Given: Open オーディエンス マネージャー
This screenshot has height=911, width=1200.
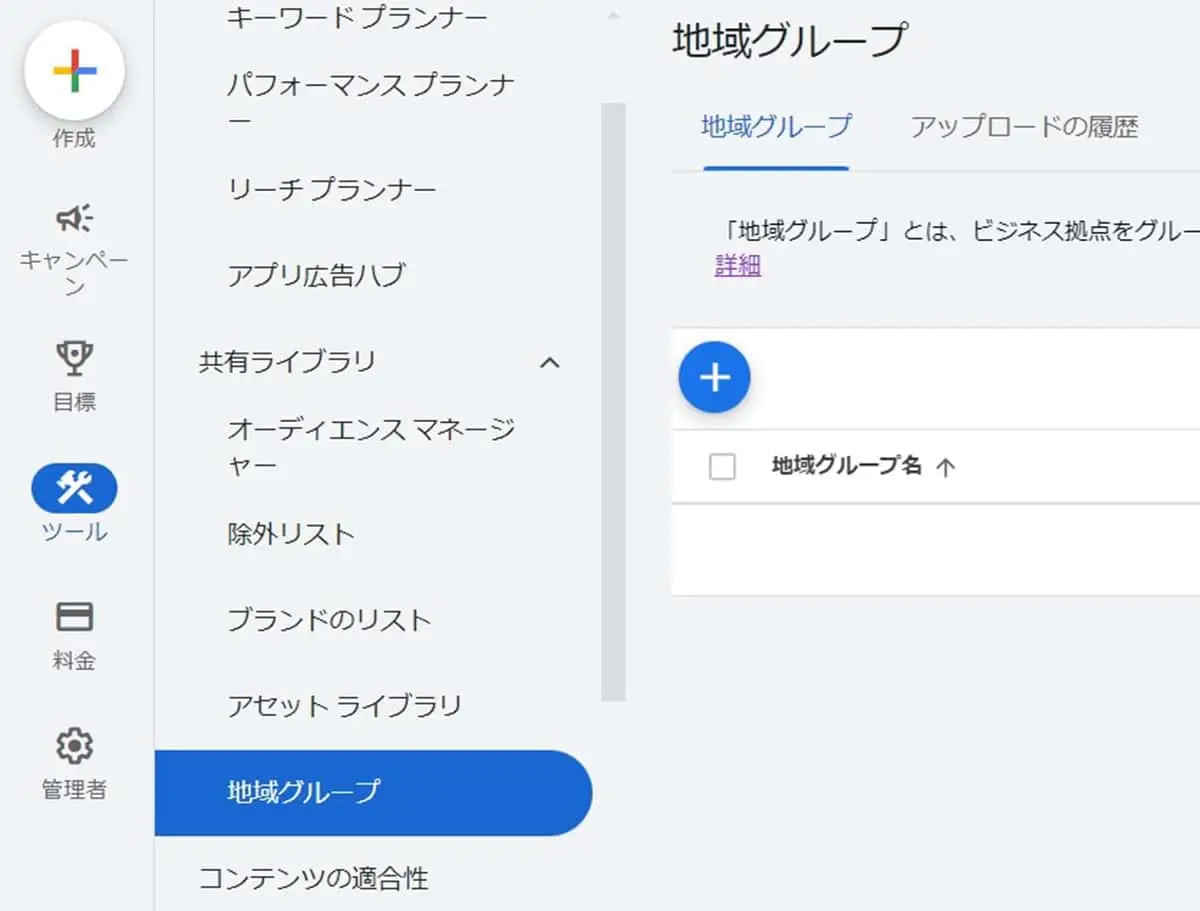Looking at the screenshot, I should tap(370, 445).
